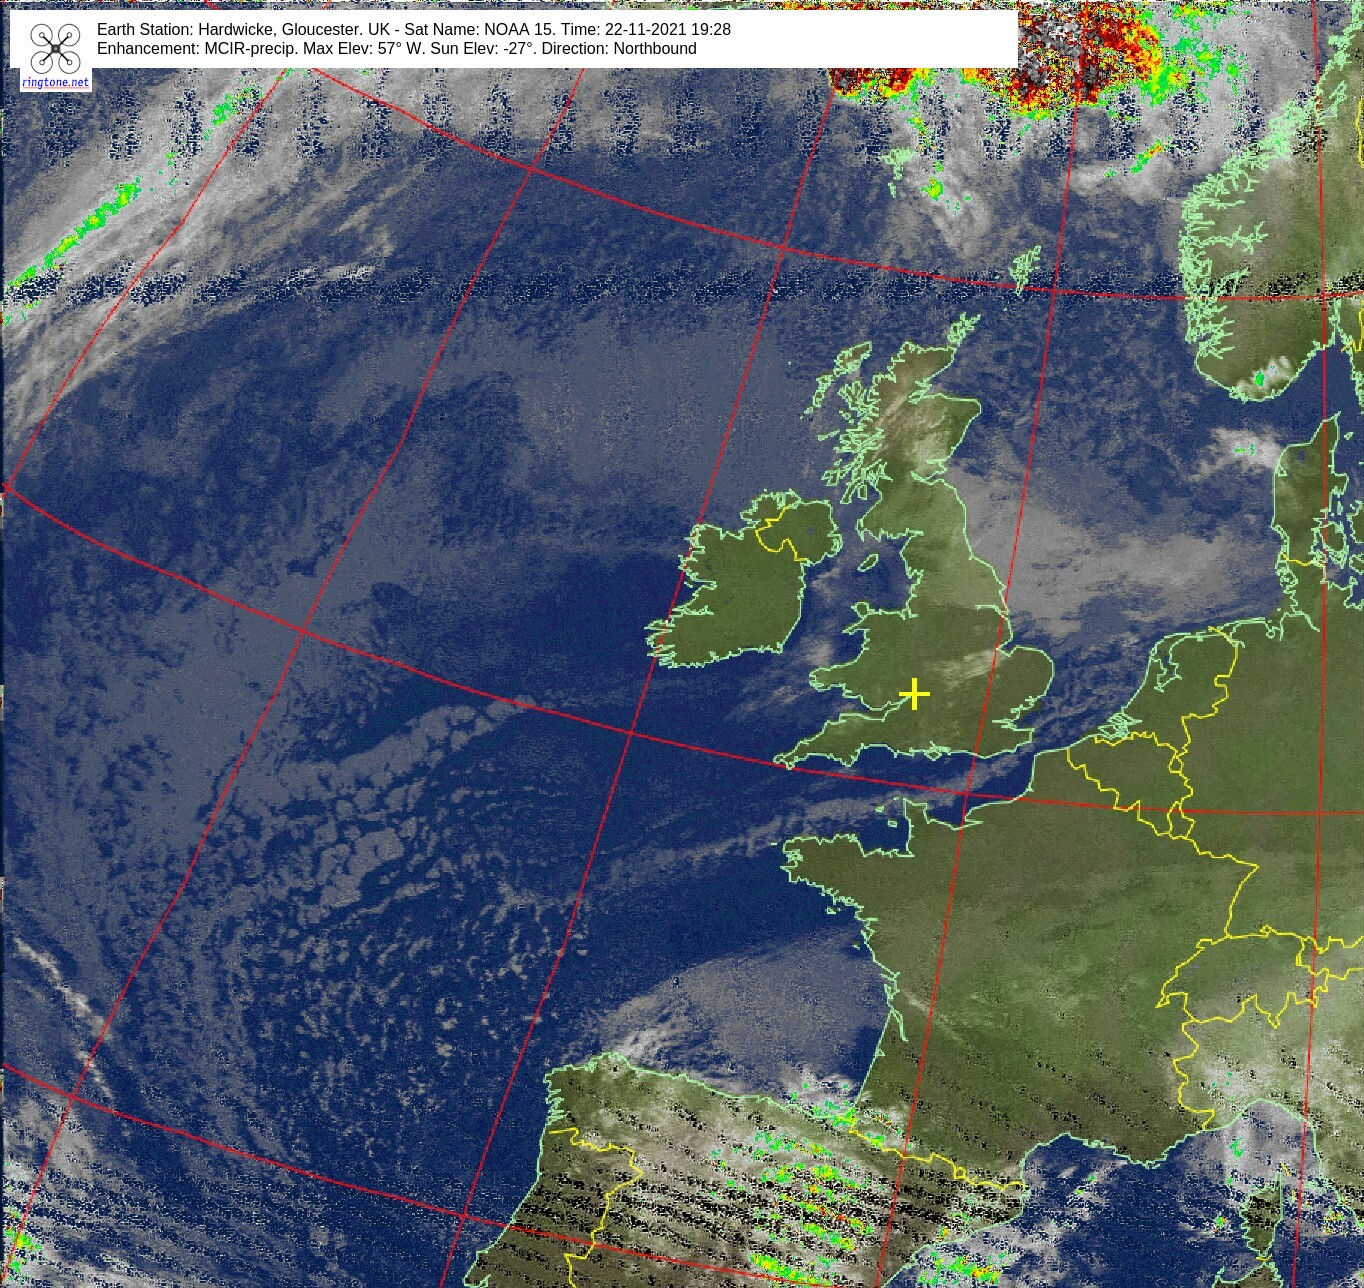Open the ringtone.net link under the logo
This screenshot has height=1288, width=1364.
[x=55, y=82]
